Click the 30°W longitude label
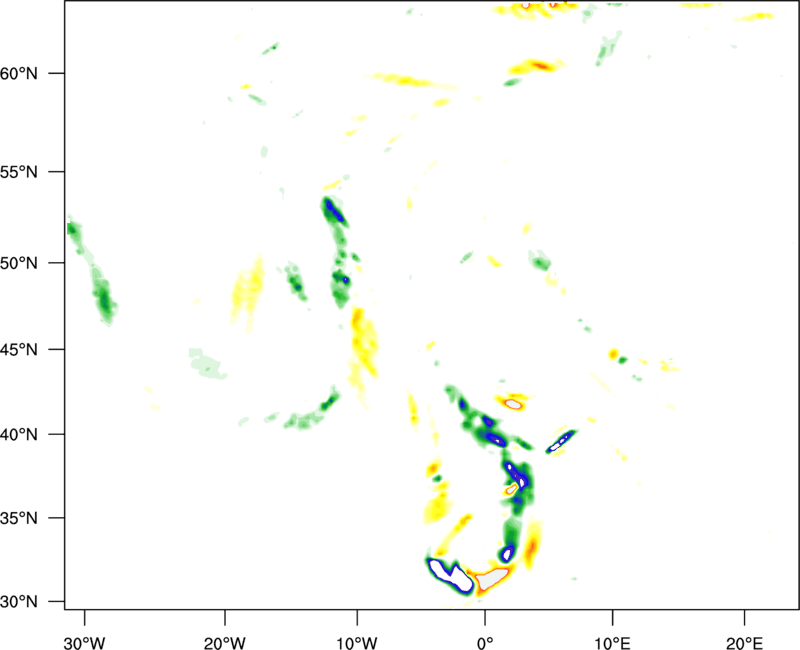This screenshot has height=650, width=800. [x=85, y=643]
